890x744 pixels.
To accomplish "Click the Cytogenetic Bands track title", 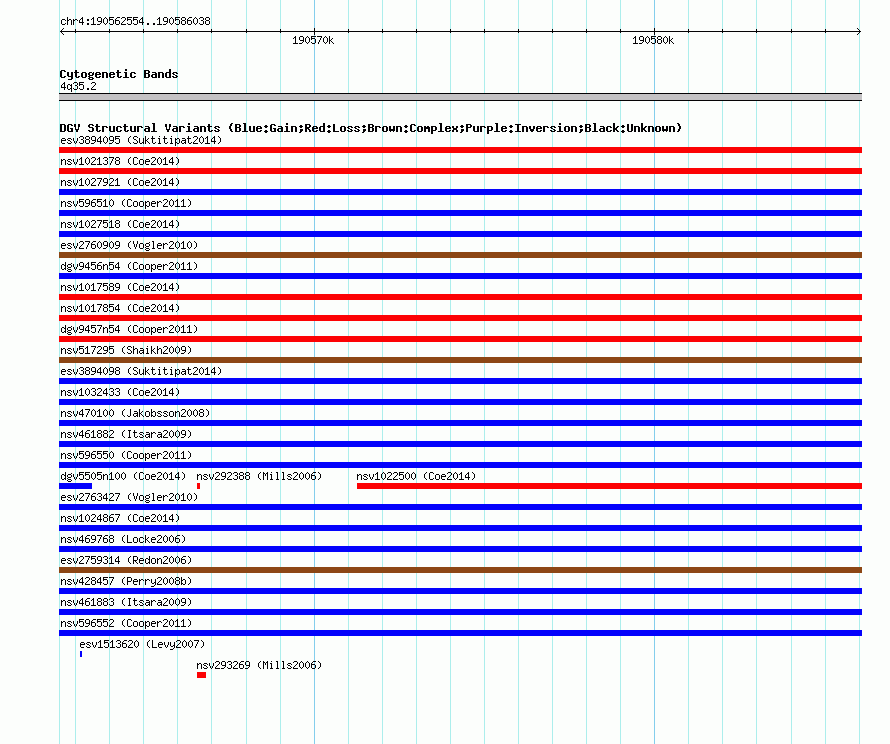I will [119, 74].
